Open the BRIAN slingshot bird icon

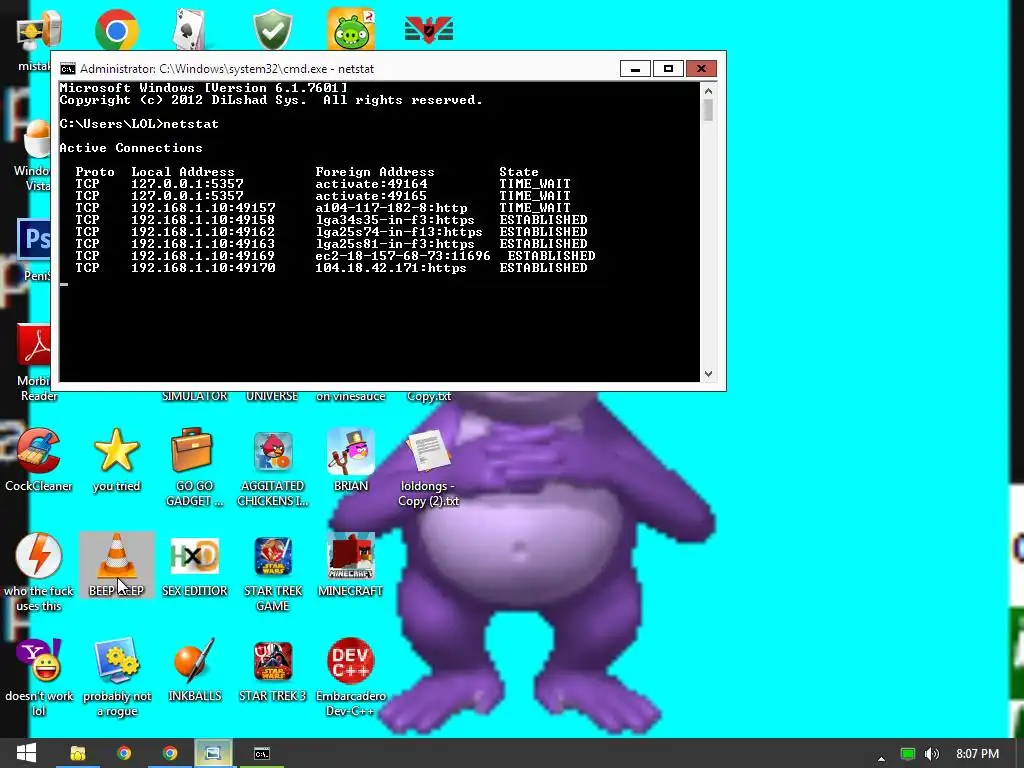(351, 459)
